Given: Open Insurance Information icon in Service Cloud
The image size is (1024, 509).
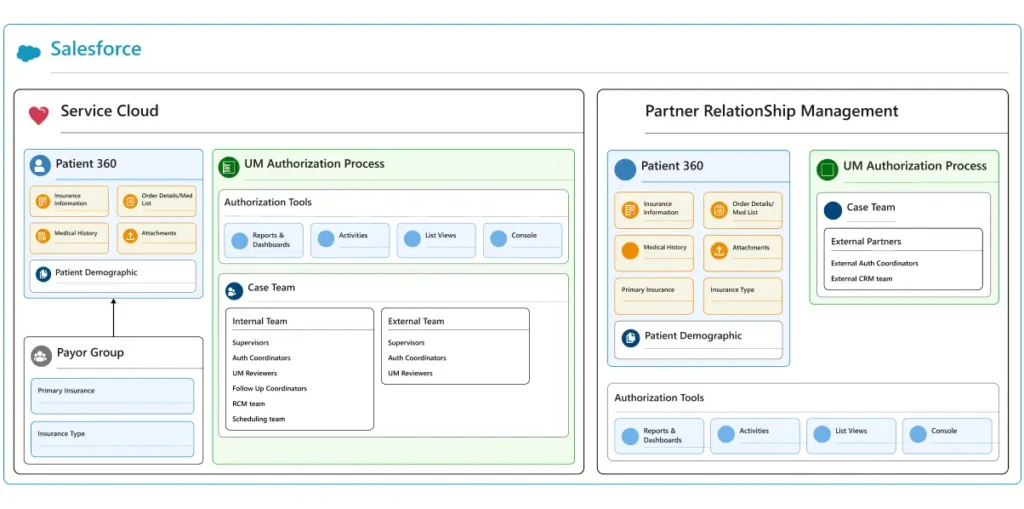Looking at the screenshot, I should (43, 201).
